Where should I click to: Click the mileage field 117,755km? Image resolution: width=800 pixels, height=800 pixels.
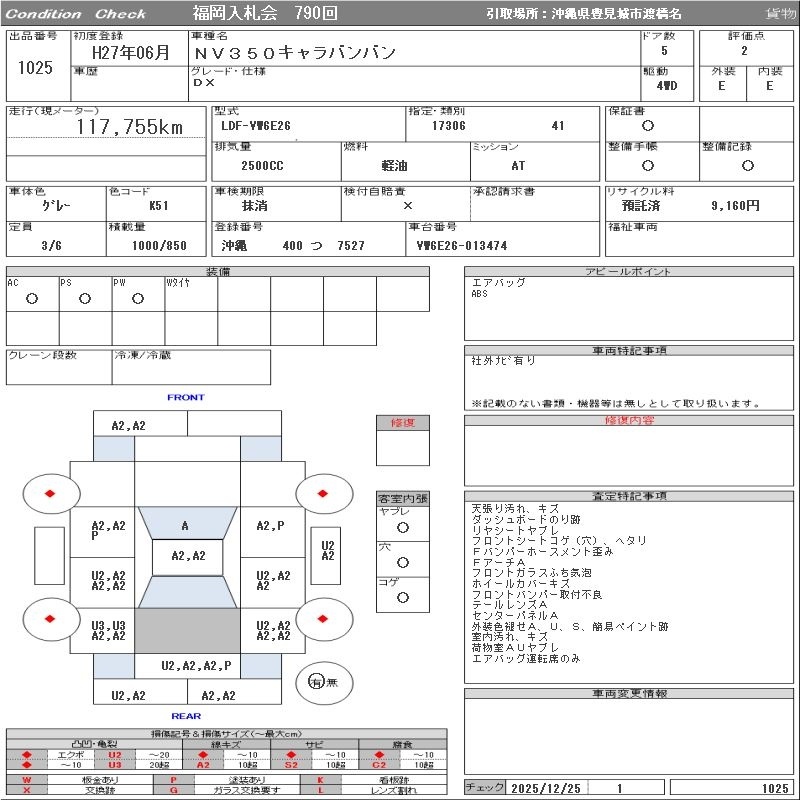(x=130, y=127)
